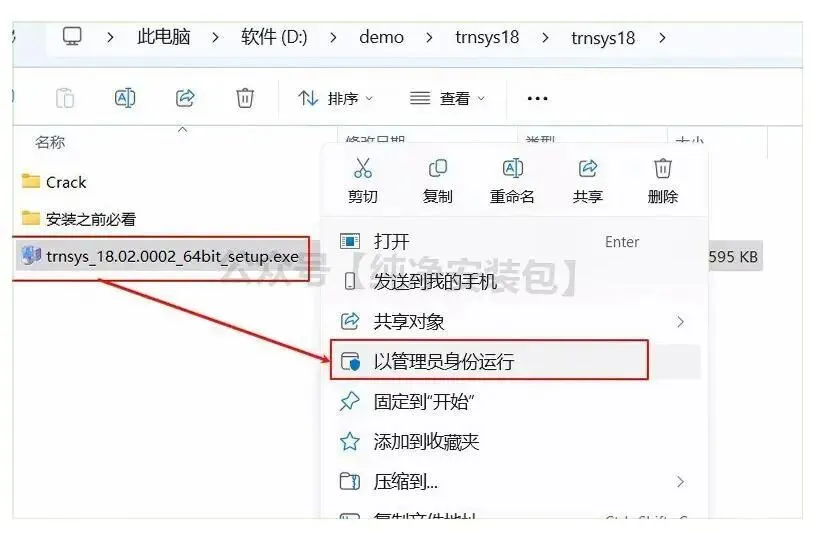Open the 查看 view dropdown
Viewport: 815px width, 541px height.
point(447,98)
